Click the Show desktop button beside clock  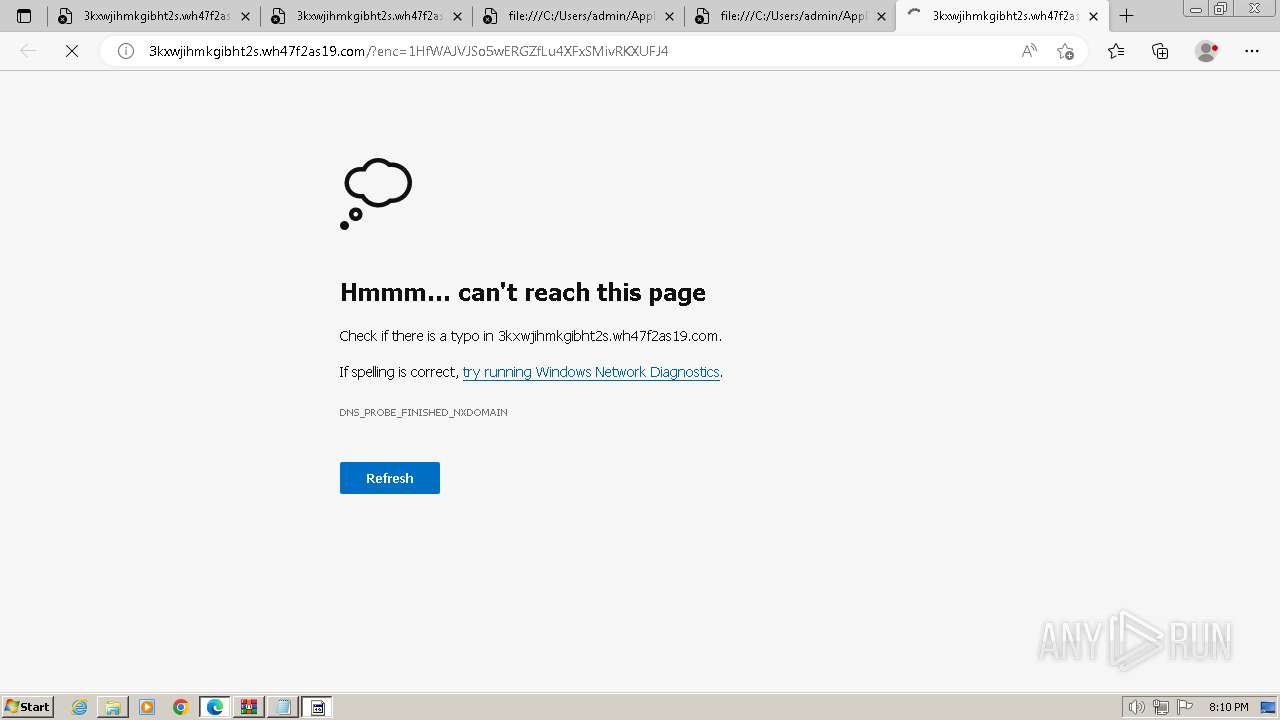pos(1269,707)
